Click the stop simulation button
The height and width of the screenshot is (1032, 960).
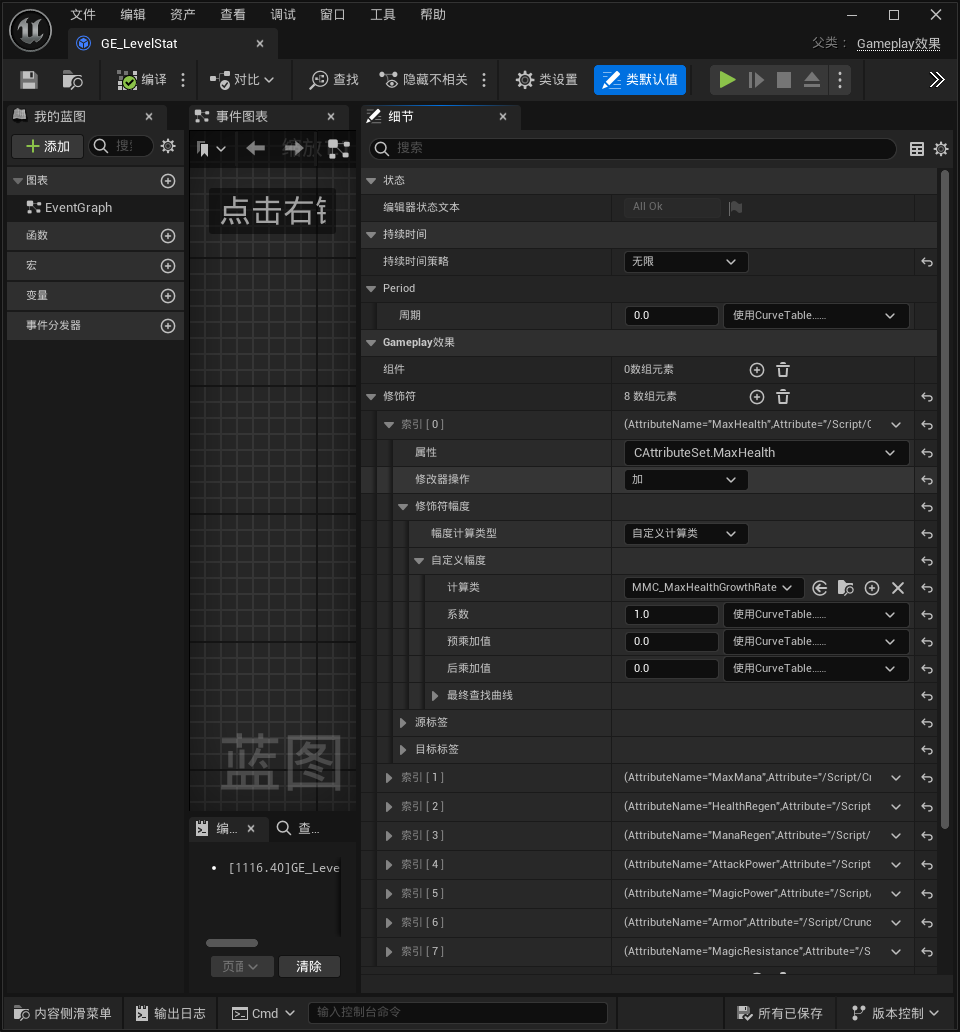click(784, 80)
